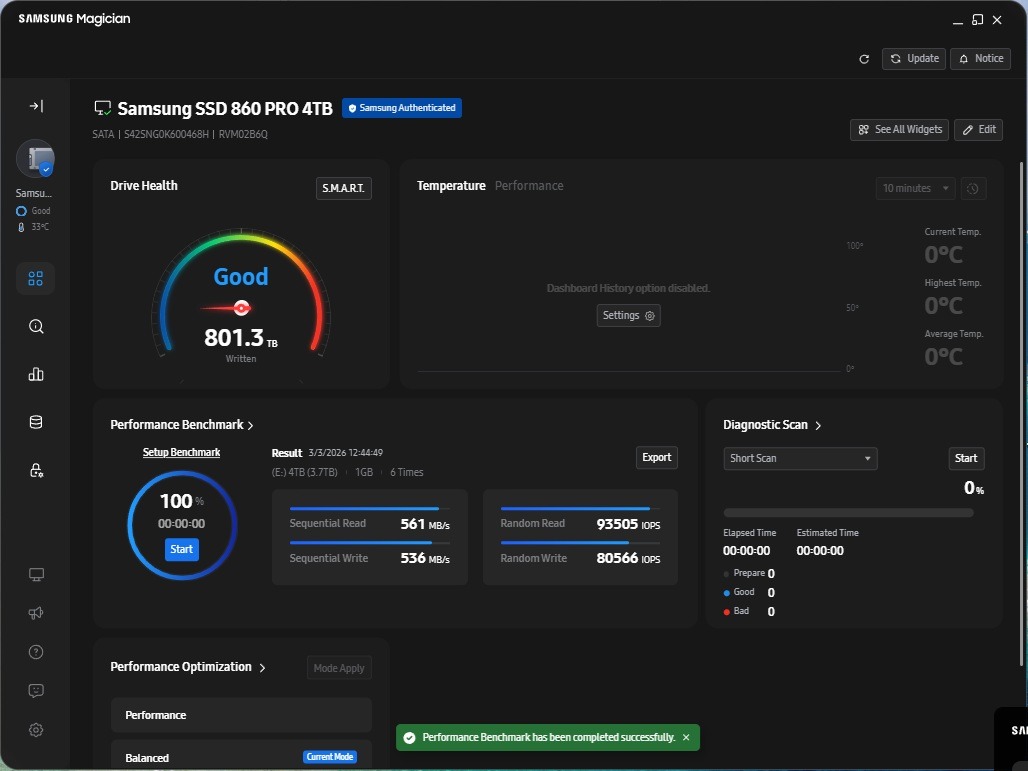The height and width of the screenshot is (771, 1028).
Task: Select the Samsung drive thumbnail in sidebar
Action: 35,159
